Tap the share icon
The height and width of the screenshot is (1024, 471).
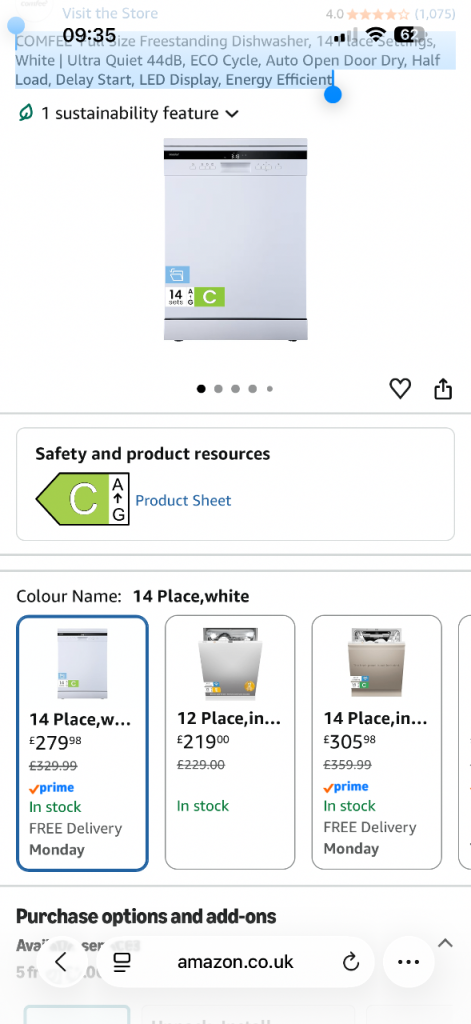[443, 388]
